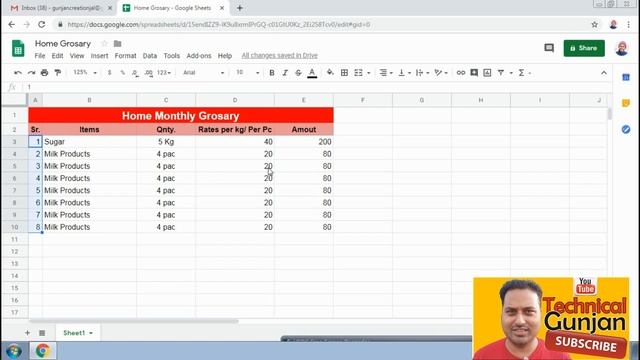Open the font size 10 dropdown

(247, 73)
